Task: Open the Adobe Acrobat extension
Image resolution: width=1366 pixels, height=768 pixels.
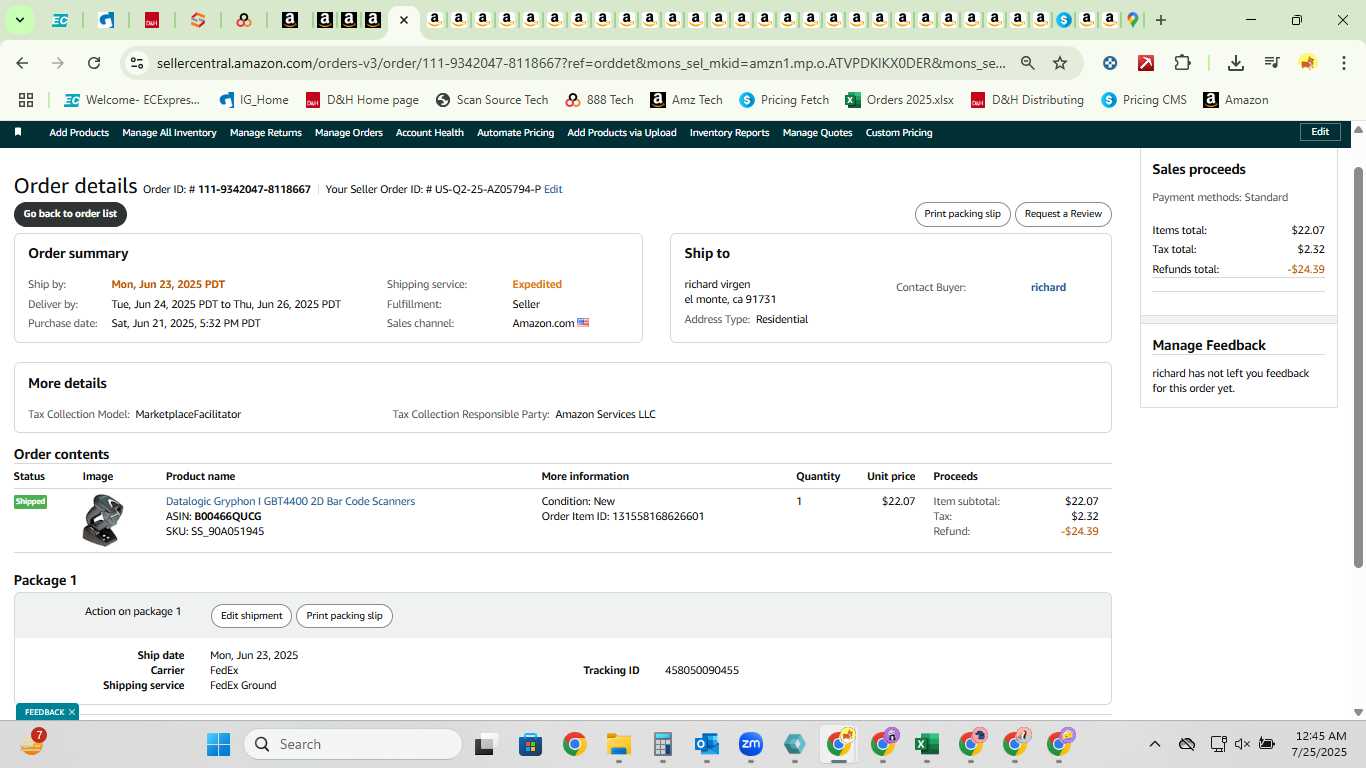Action: (x=1146, y=63)
